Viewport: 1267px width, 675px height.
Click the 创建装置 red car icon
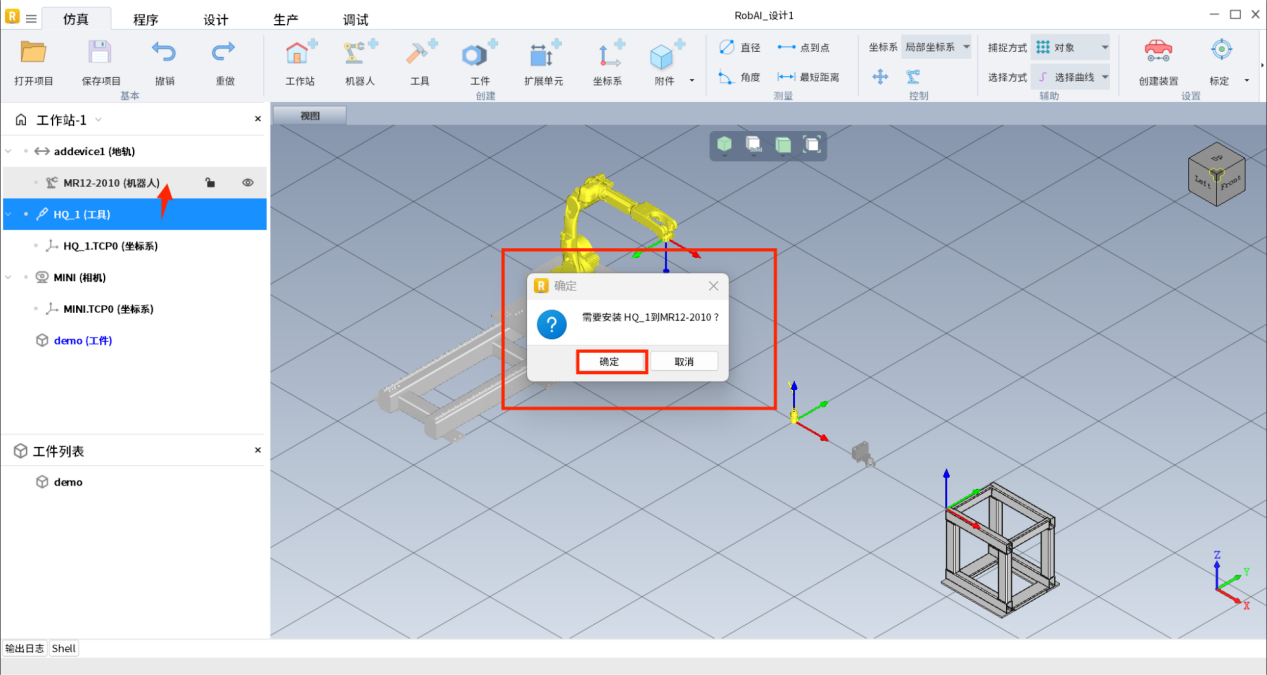pyautogui.click(x=1158, y=52)
